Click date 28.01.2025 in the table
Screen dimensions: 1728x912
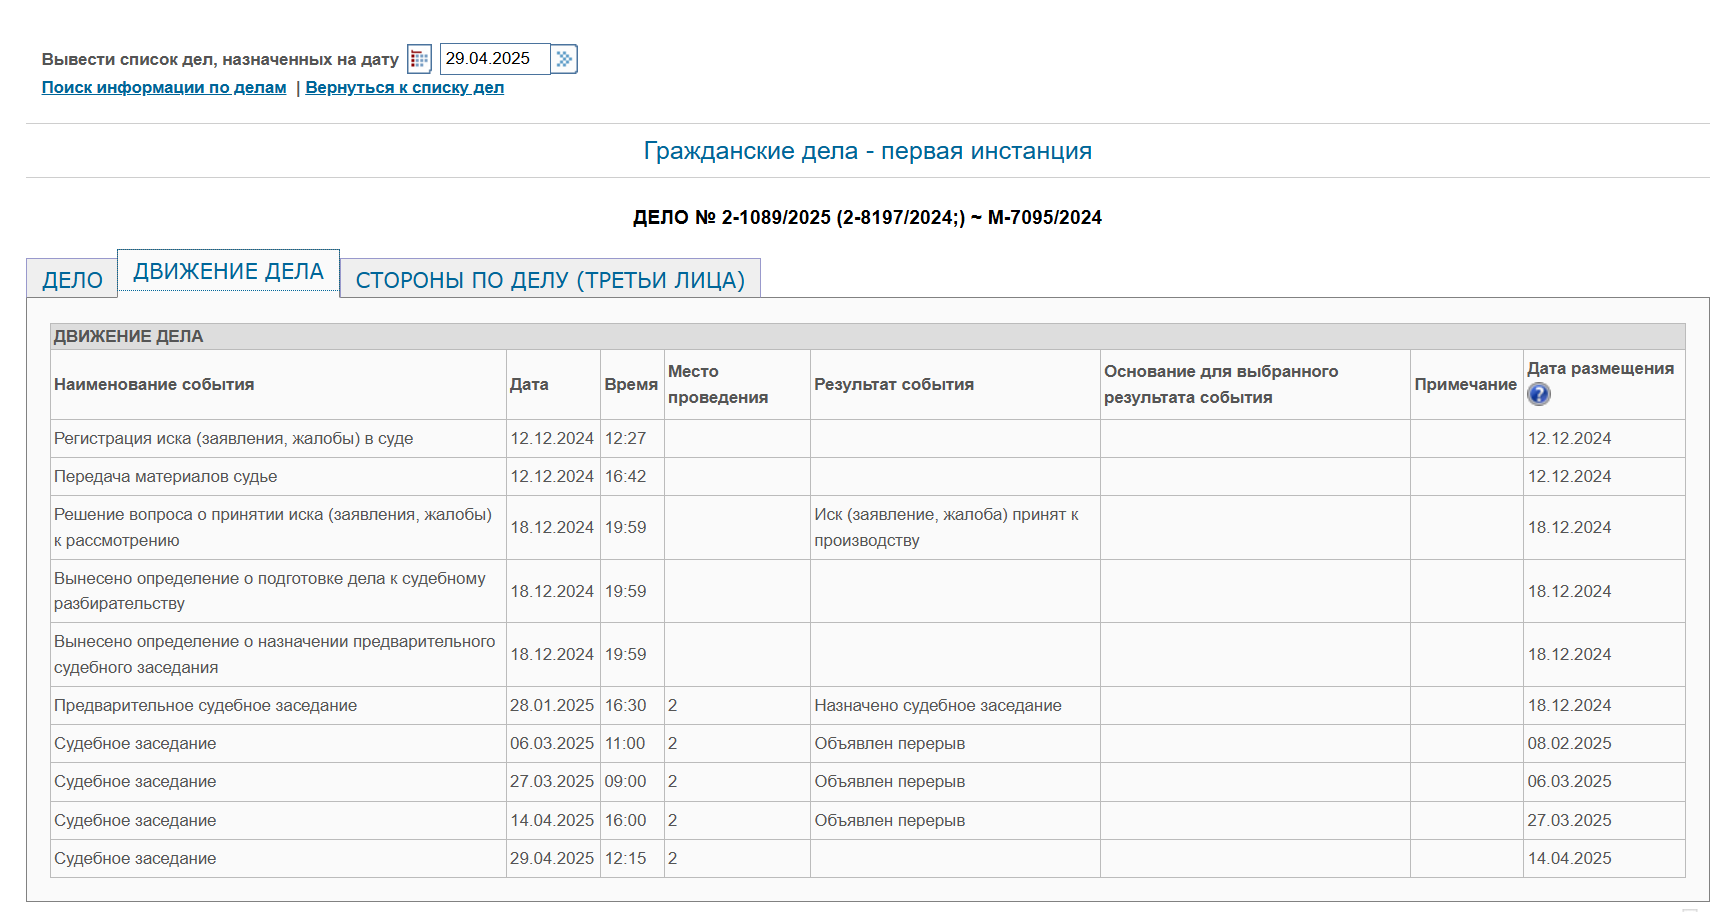tap(552, 706)
